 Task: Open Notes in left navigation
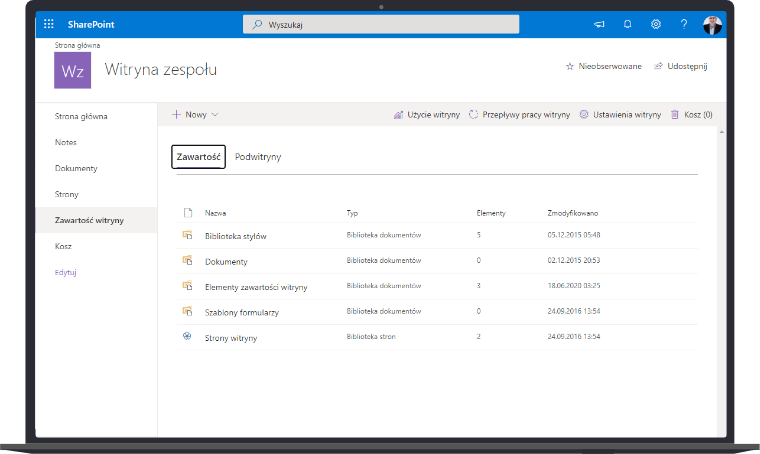(x=65, y=142)
